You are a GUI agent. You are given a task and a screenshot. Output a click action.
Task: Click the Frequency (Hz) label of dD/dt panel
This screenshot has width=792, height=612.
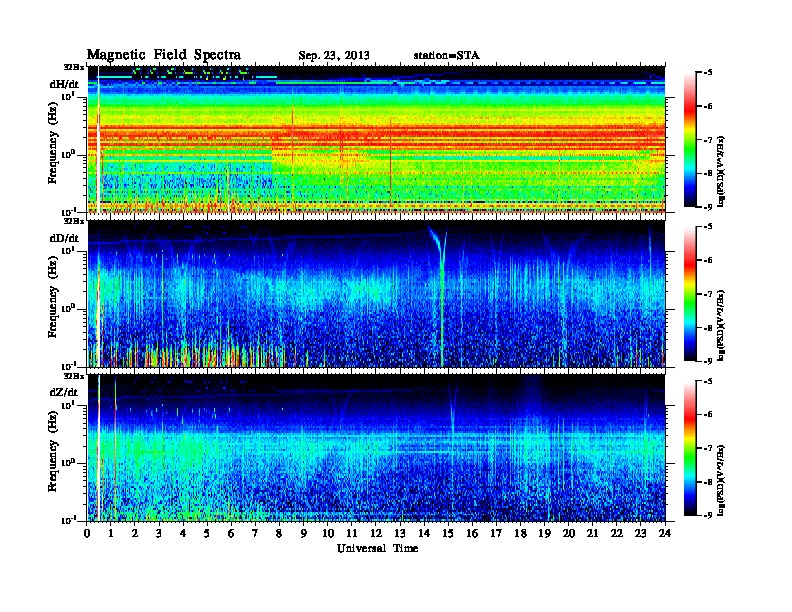[x=53, y=297]
